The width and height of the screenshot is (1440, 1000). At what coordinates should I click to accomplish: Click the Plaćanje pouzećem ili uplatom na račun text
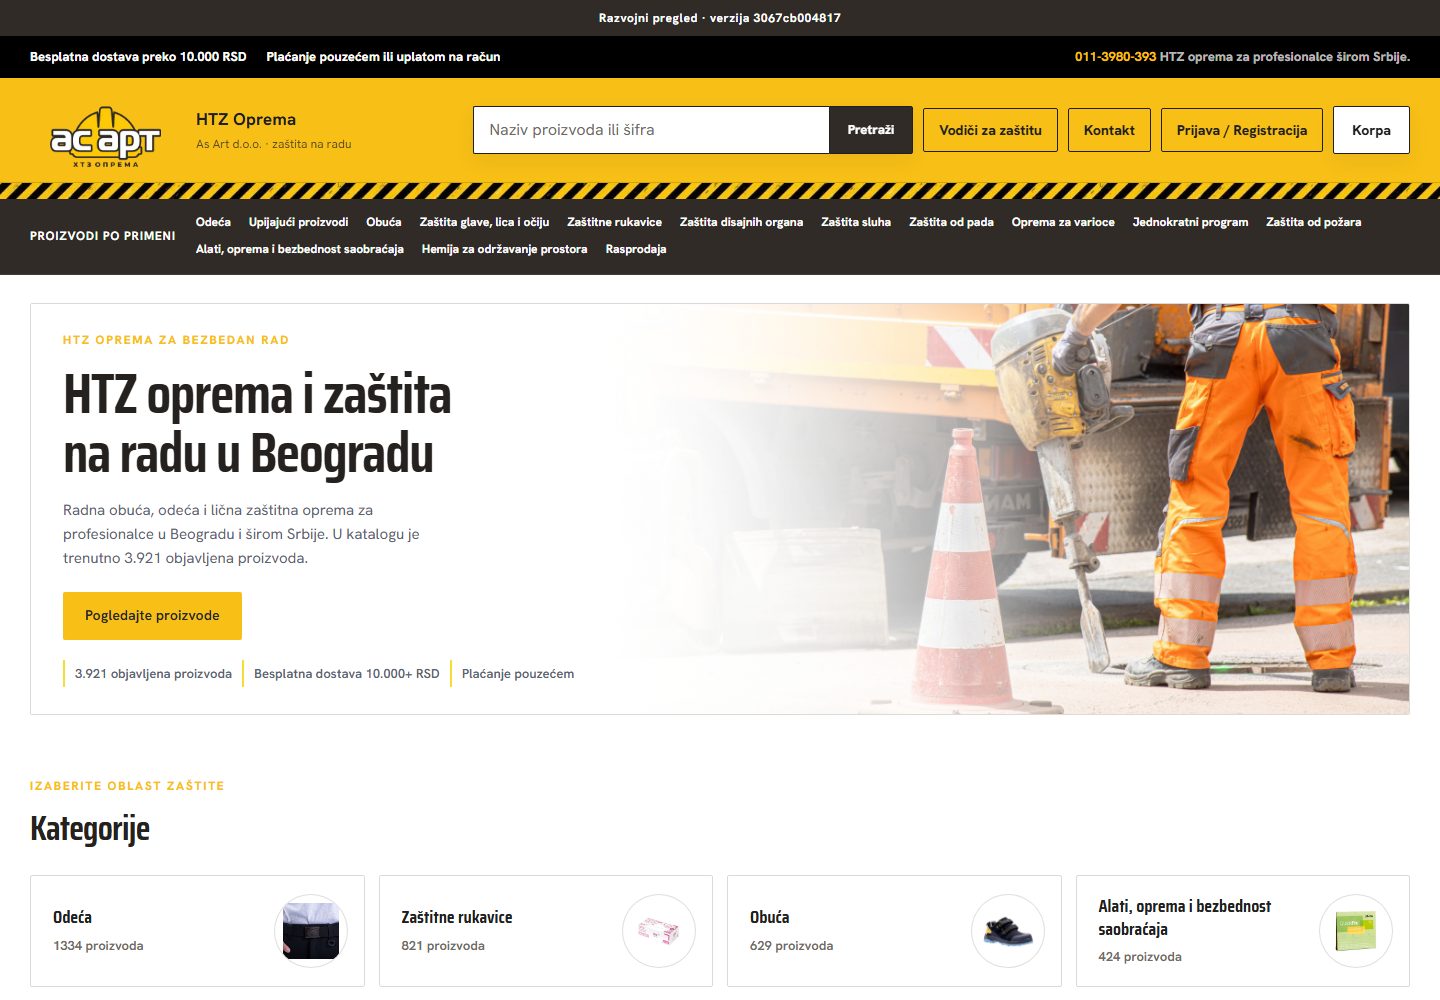pos(383,57)
